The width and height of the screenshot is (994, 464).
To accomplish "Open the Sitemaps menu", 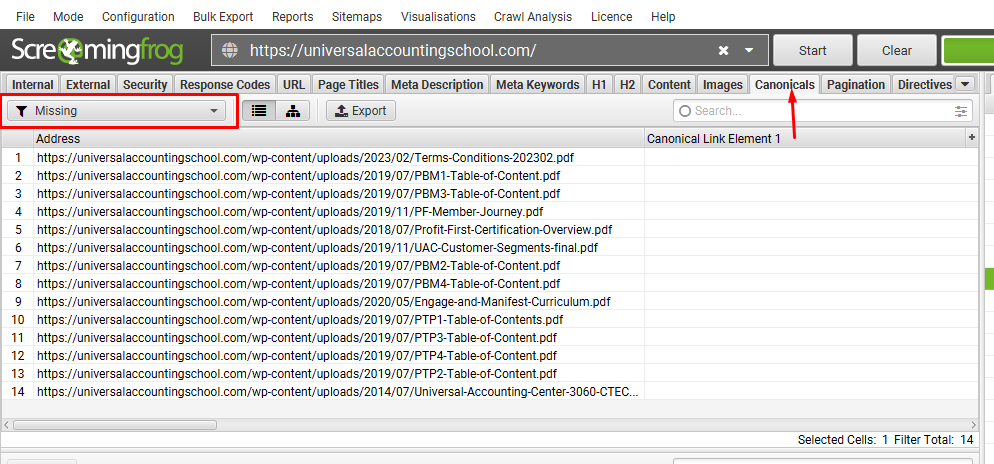I will coord(357,17).
